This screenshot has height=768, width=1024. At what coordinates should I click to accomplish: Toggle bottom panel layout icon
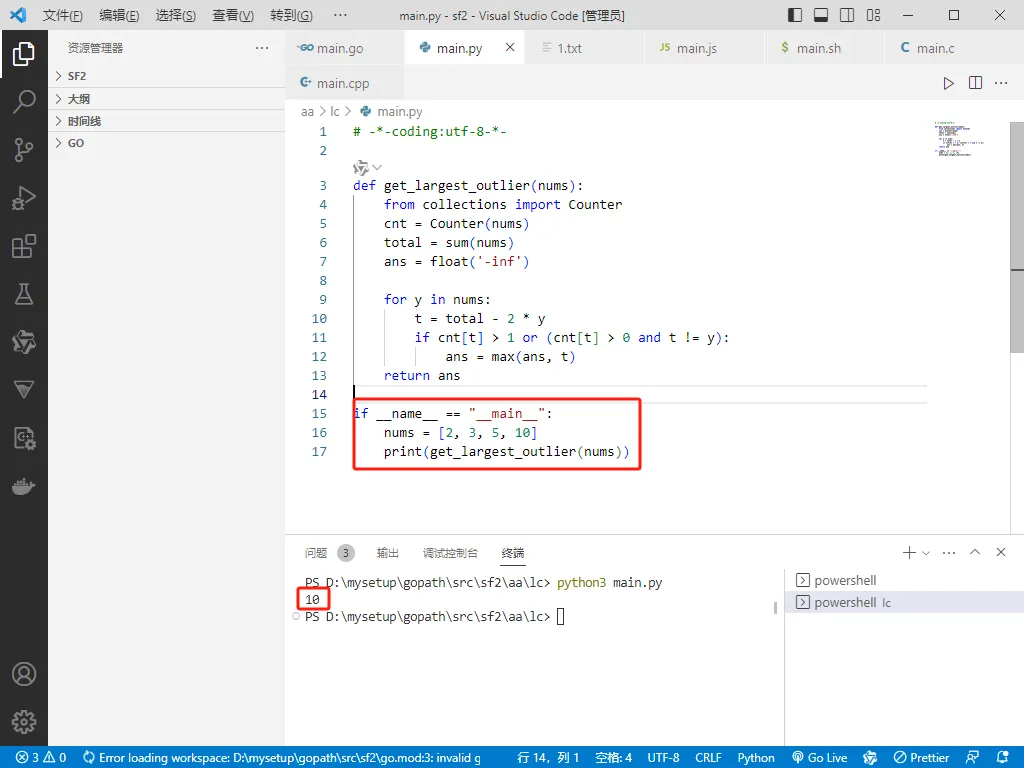pos(821,15)
